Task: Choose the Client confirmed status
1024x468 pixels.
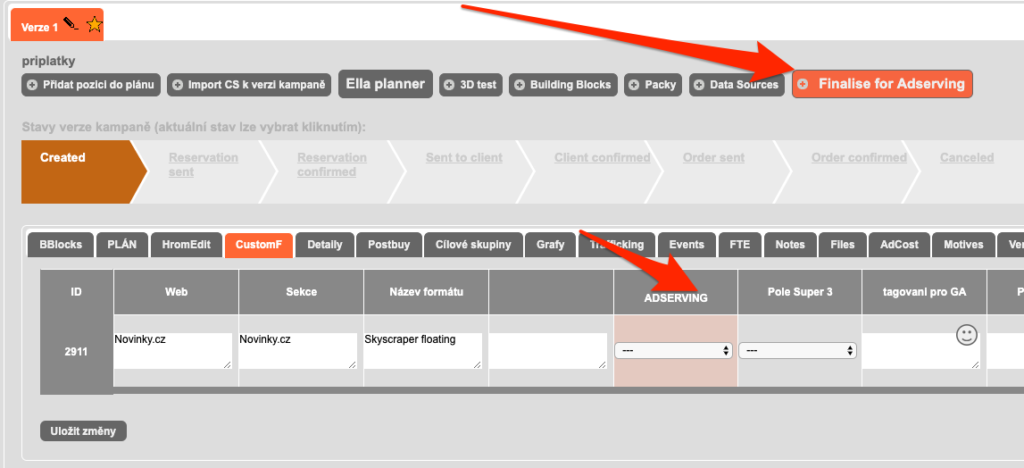Action: point(602,158)
